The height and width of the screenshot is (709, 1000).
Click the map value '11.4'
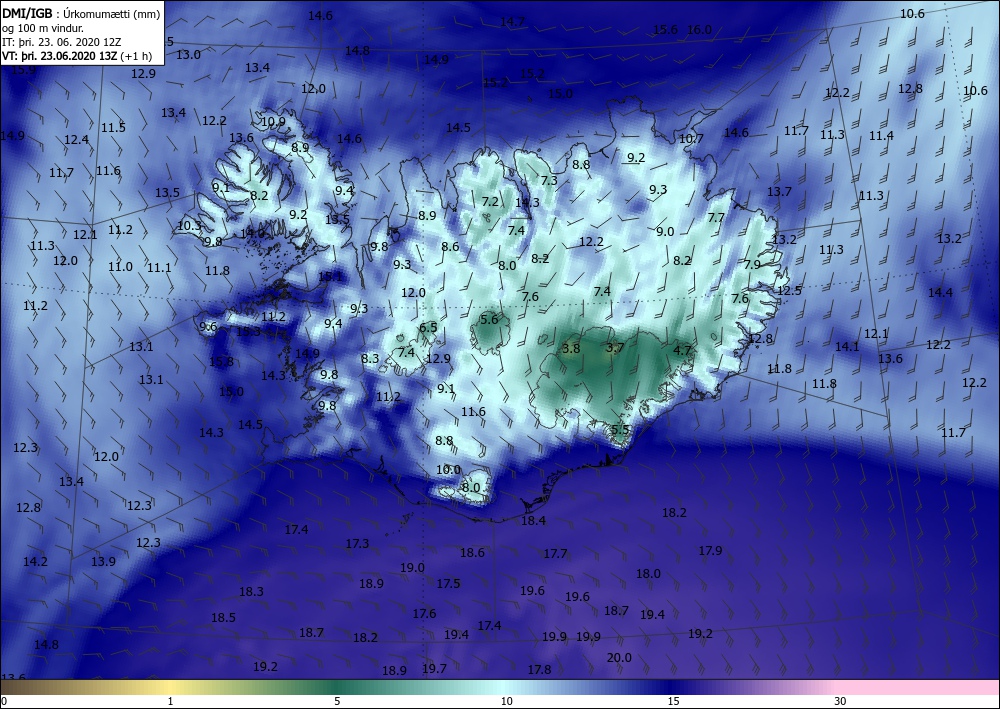point(881,135)
